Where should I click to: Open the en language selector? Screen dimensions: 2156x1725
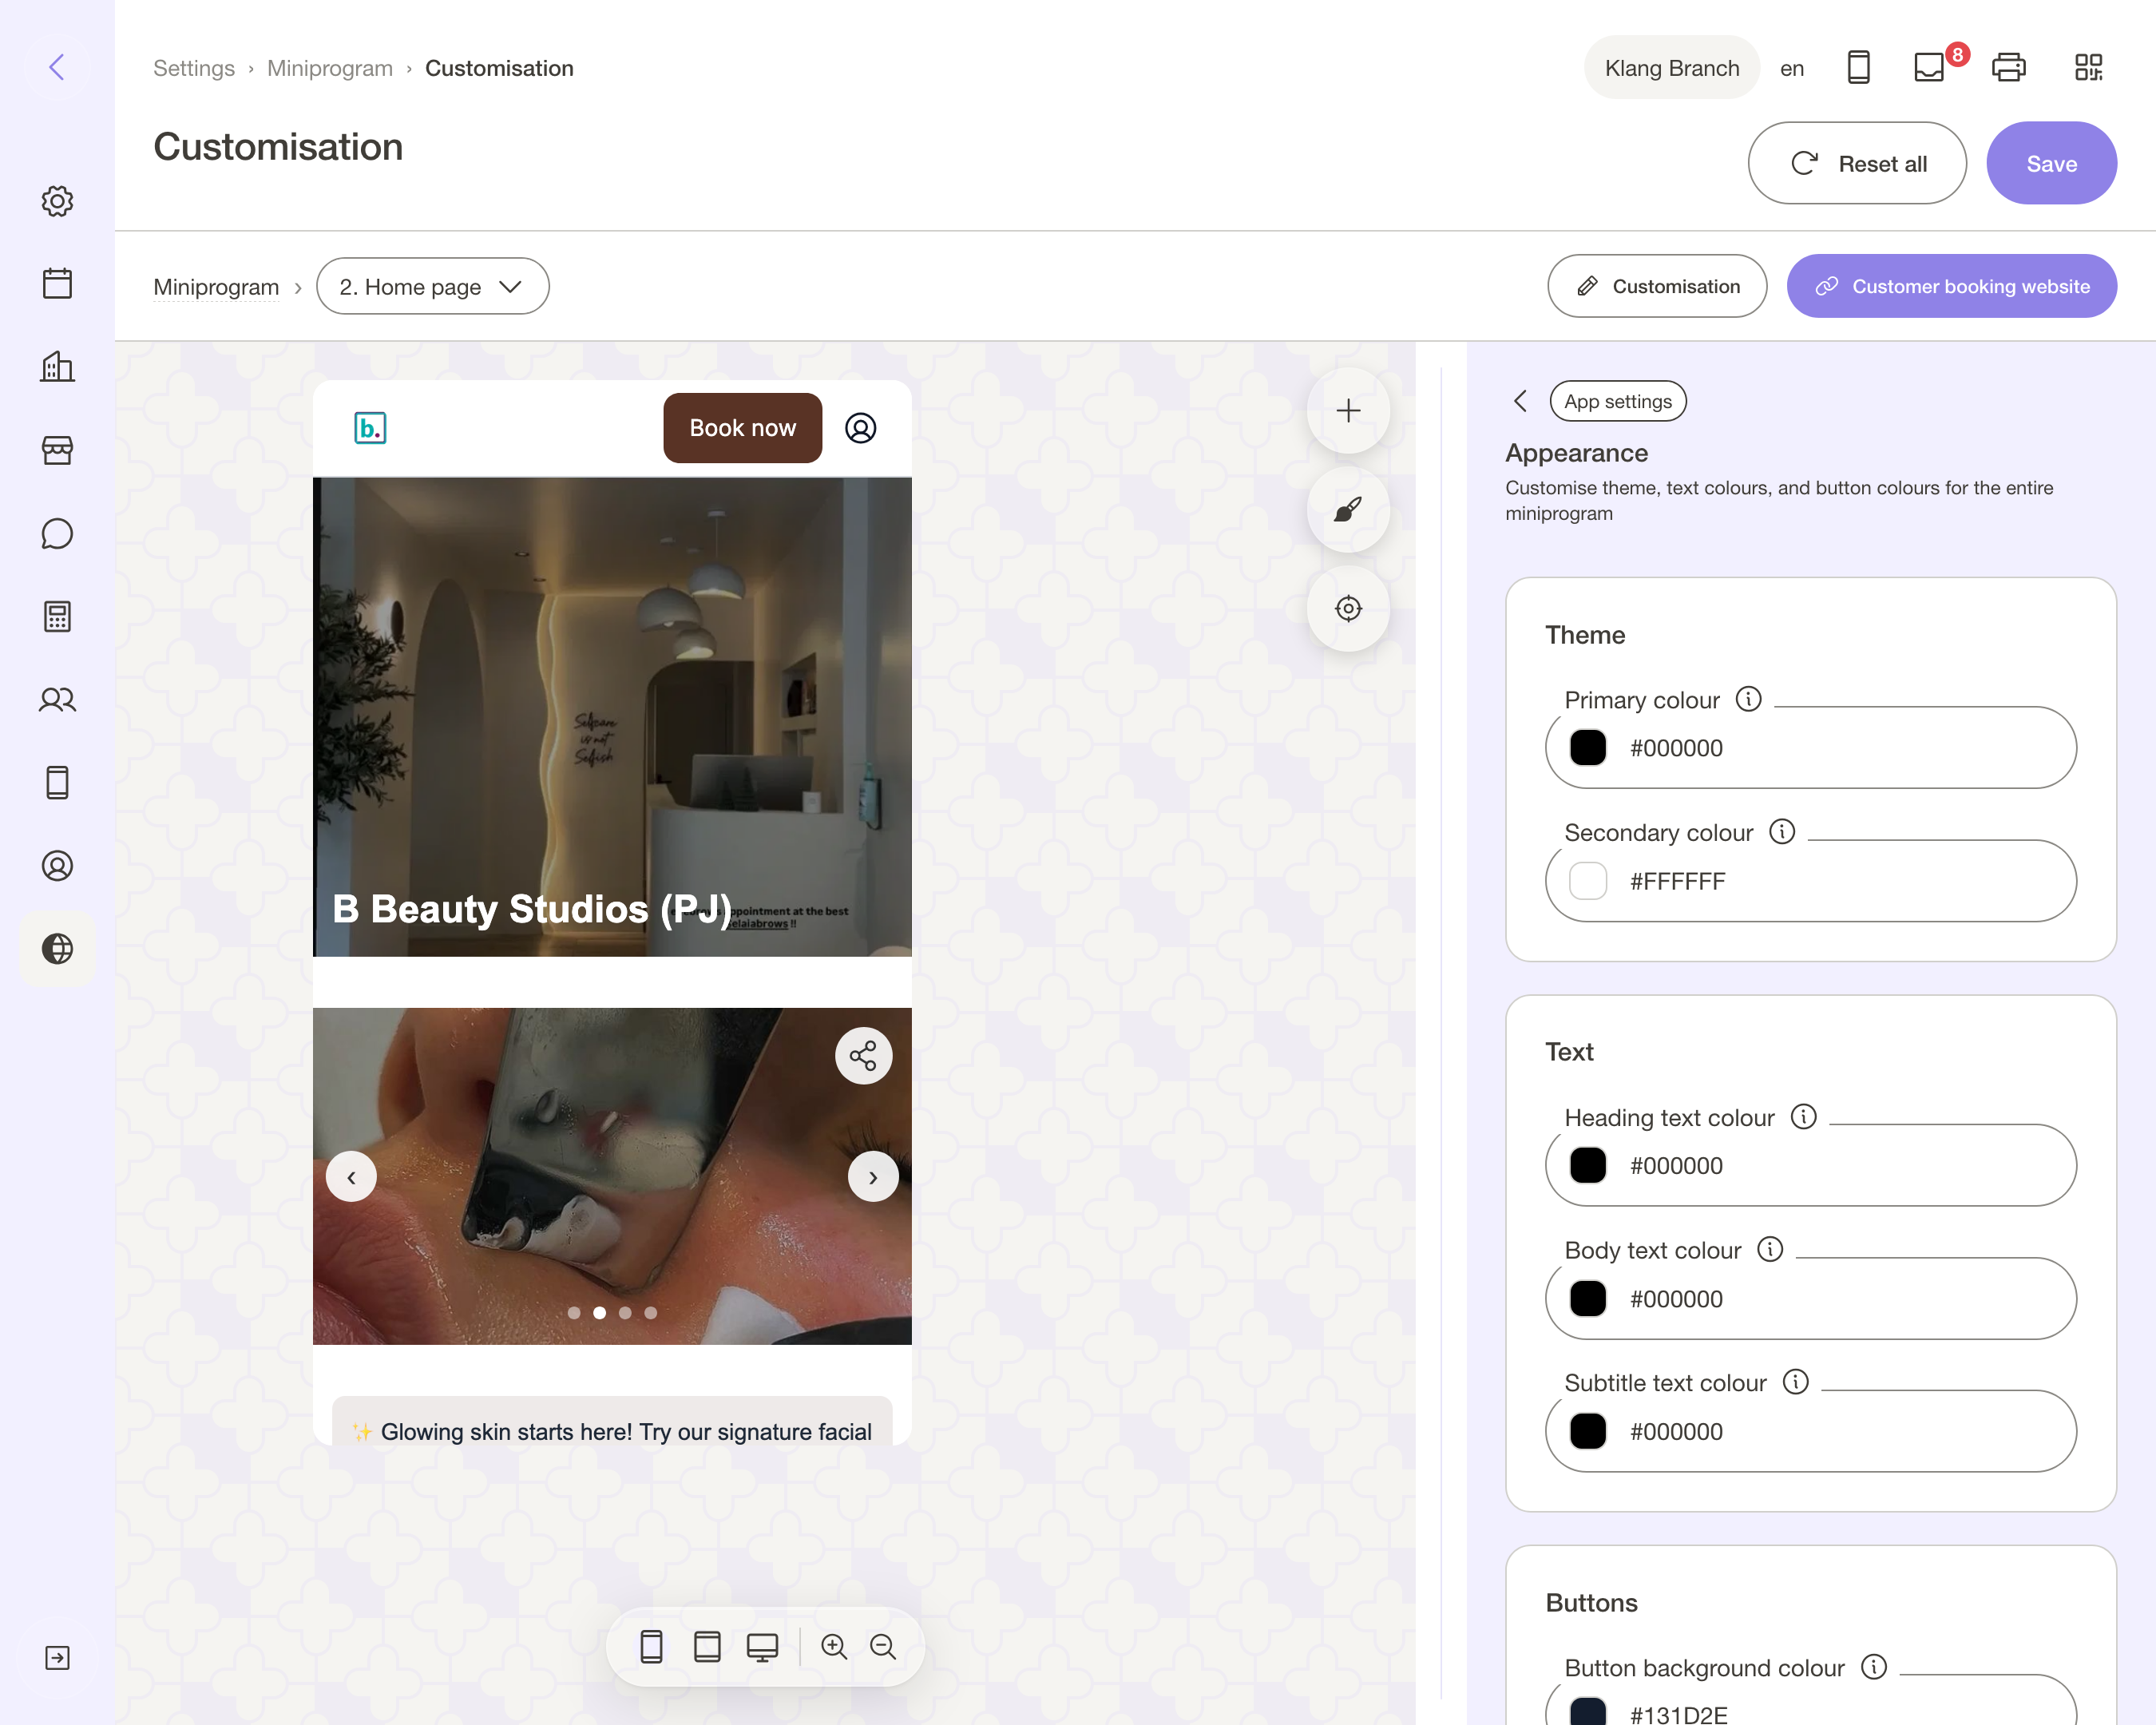coord(1791,68)
